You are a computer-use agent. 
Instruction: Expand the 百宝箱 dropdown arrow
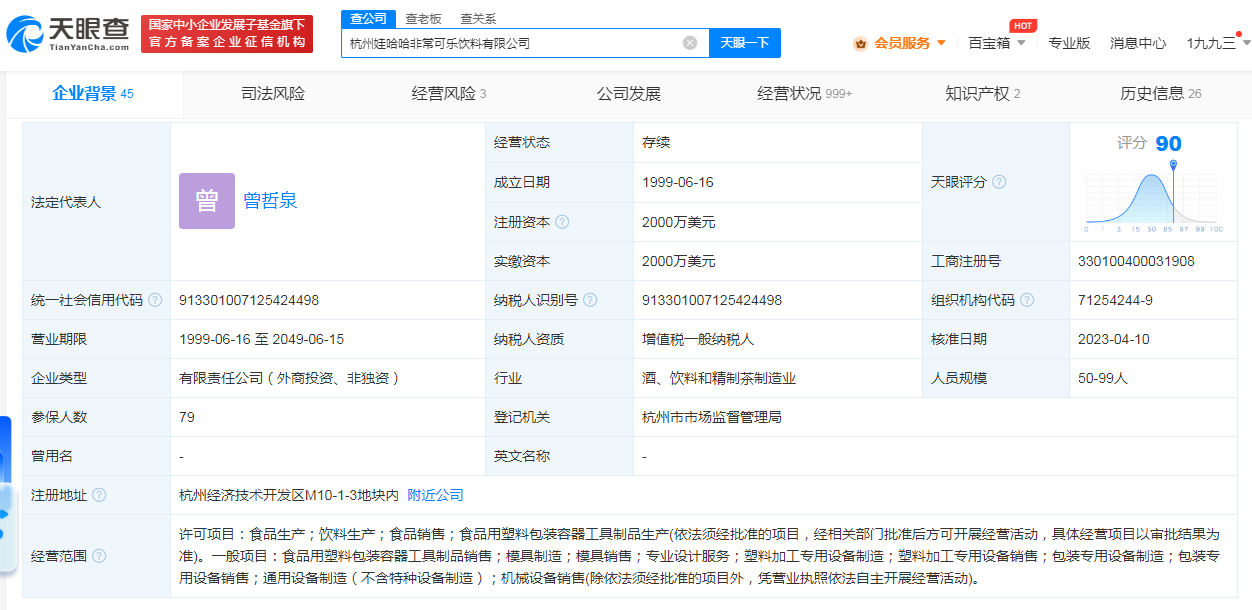pyautogui.click(x=1021, y=43)
